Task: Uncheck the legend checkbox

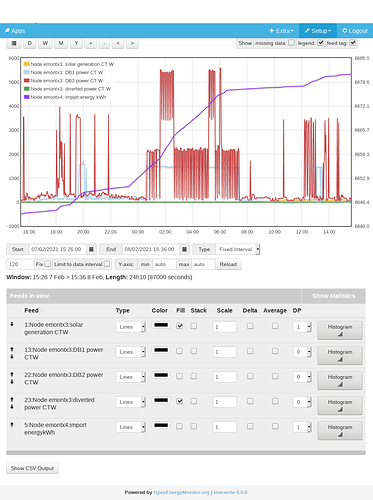Action: 320,43
